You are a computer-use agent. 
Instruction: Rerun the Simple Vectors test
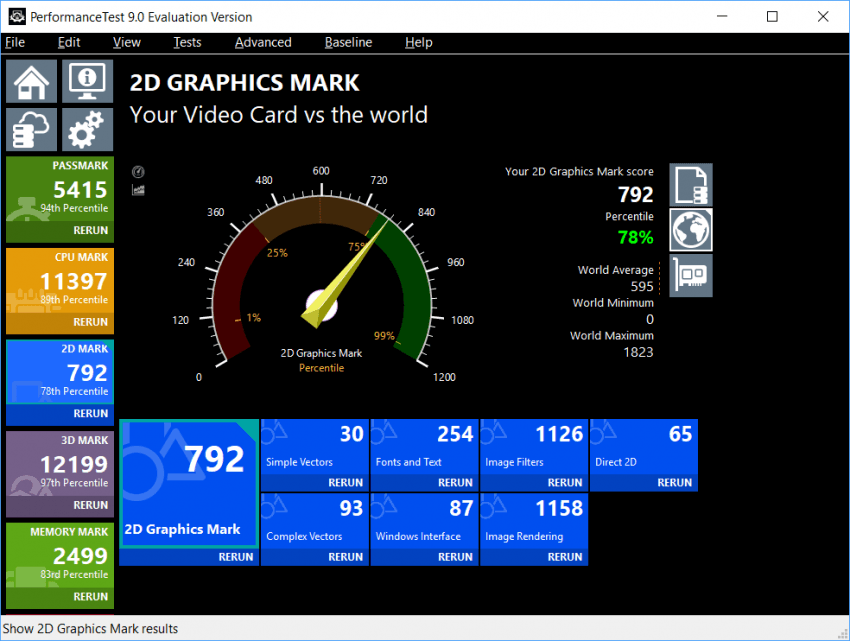345,483
